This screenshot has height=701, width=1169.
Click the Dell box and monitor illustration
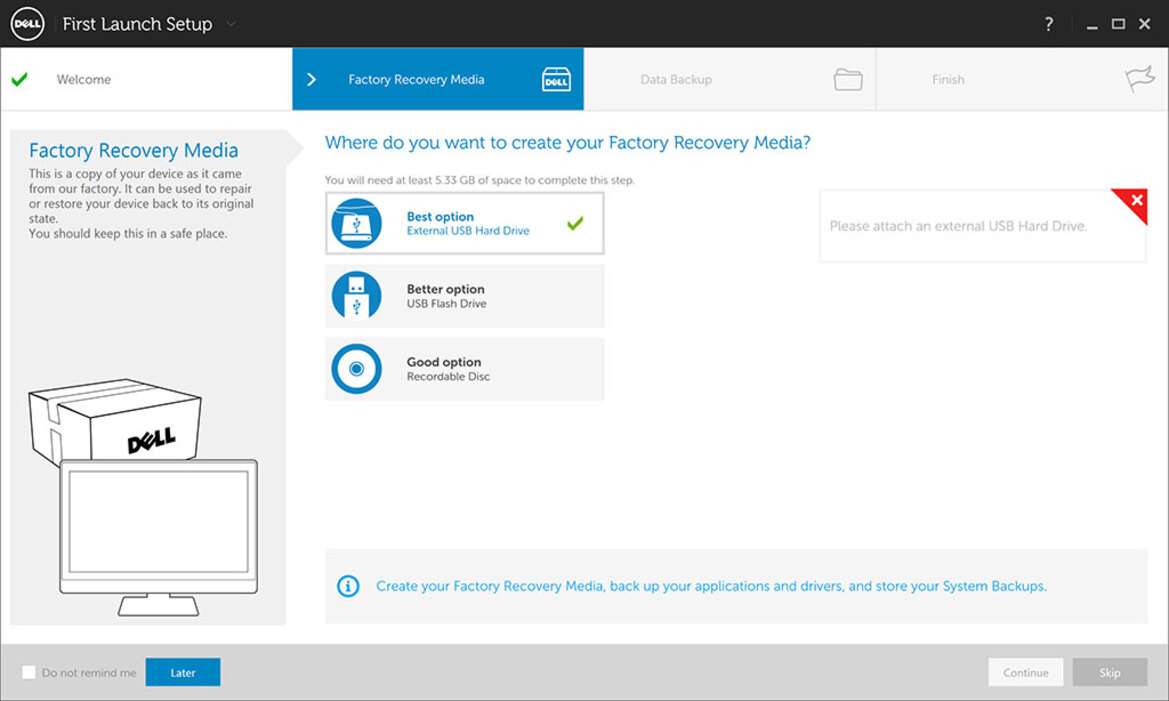(143, 497)
